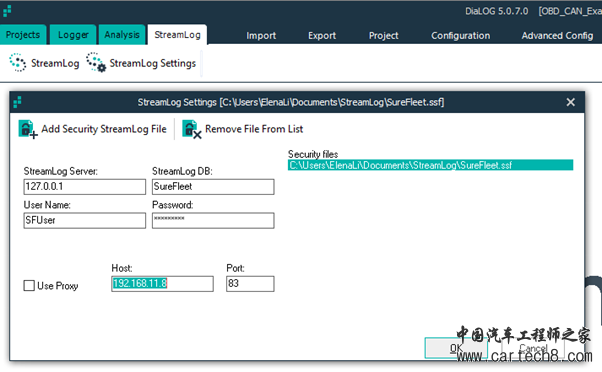Select the StreamLog tab

177,35
